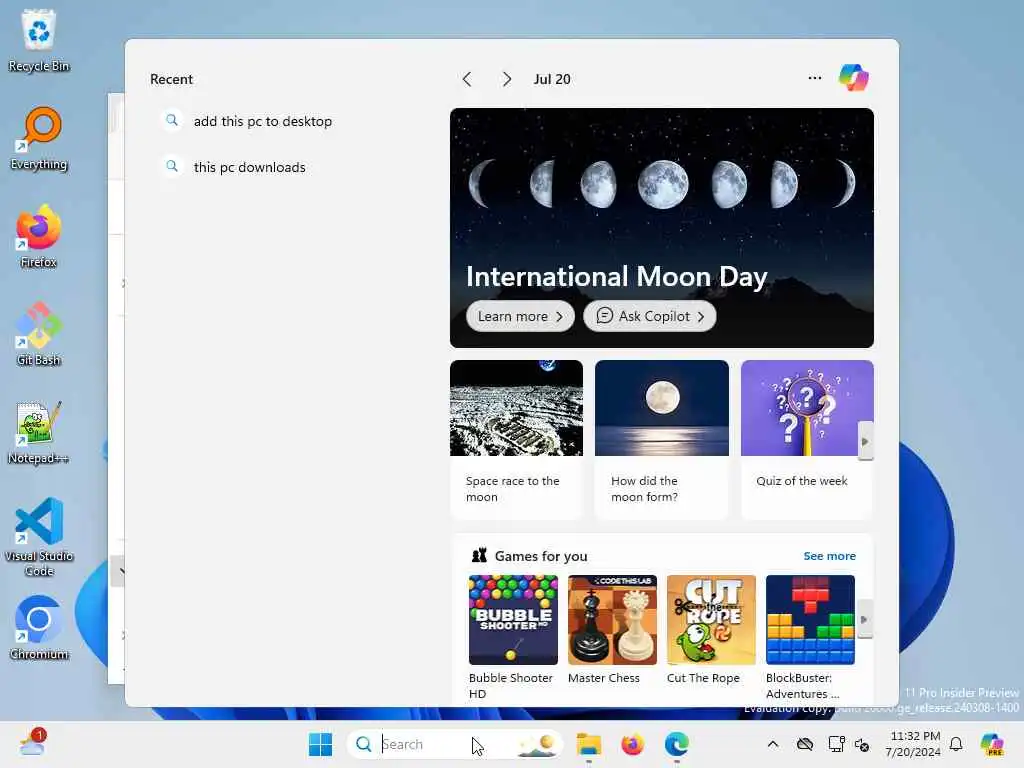Click See more games link
Screen dimensions: 1024x768
(x=829, y=556)
